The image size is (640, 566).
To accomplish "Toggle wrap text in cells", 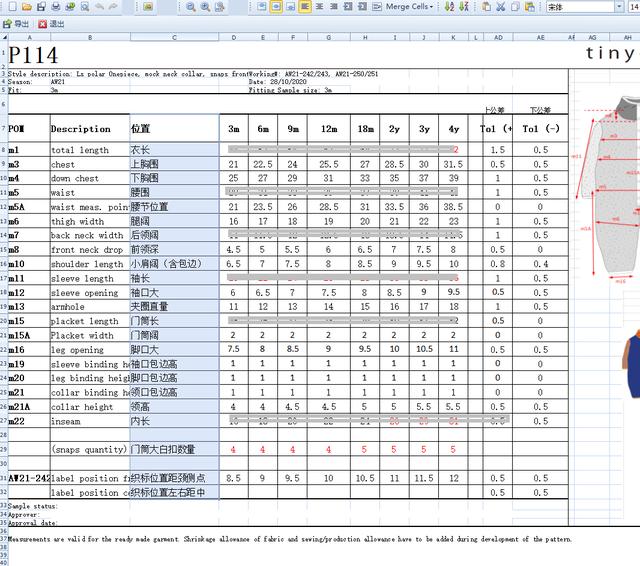I will pos(377,7).
